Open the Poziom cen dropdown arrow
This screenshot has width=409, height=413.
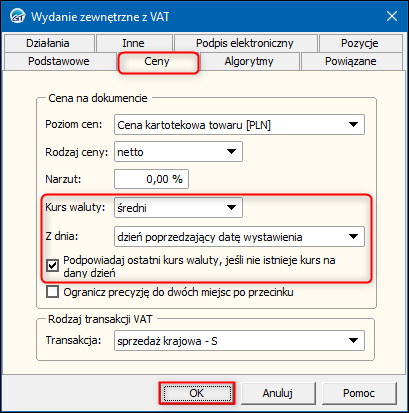click(x=353, y=125)
